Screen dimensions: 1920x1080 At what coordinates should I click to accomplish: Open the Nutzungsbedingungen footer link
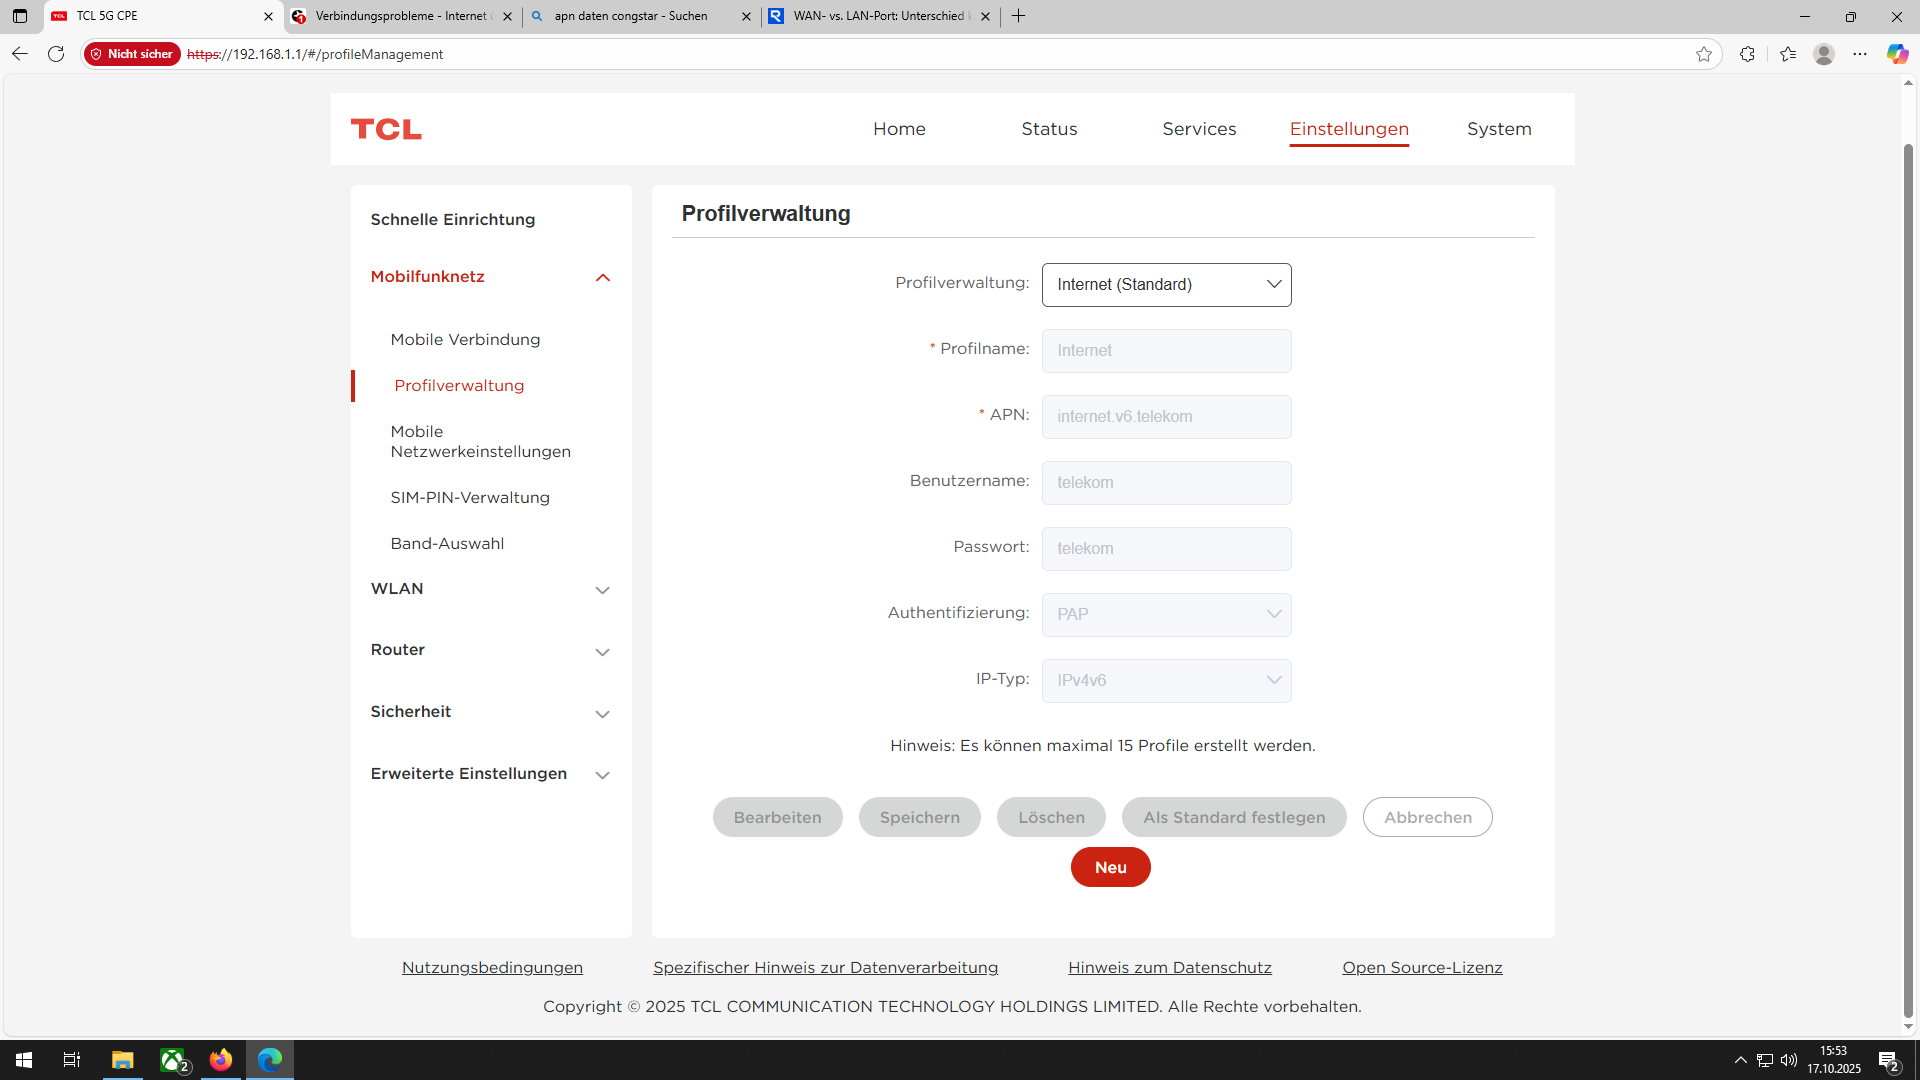pos(492,967)
